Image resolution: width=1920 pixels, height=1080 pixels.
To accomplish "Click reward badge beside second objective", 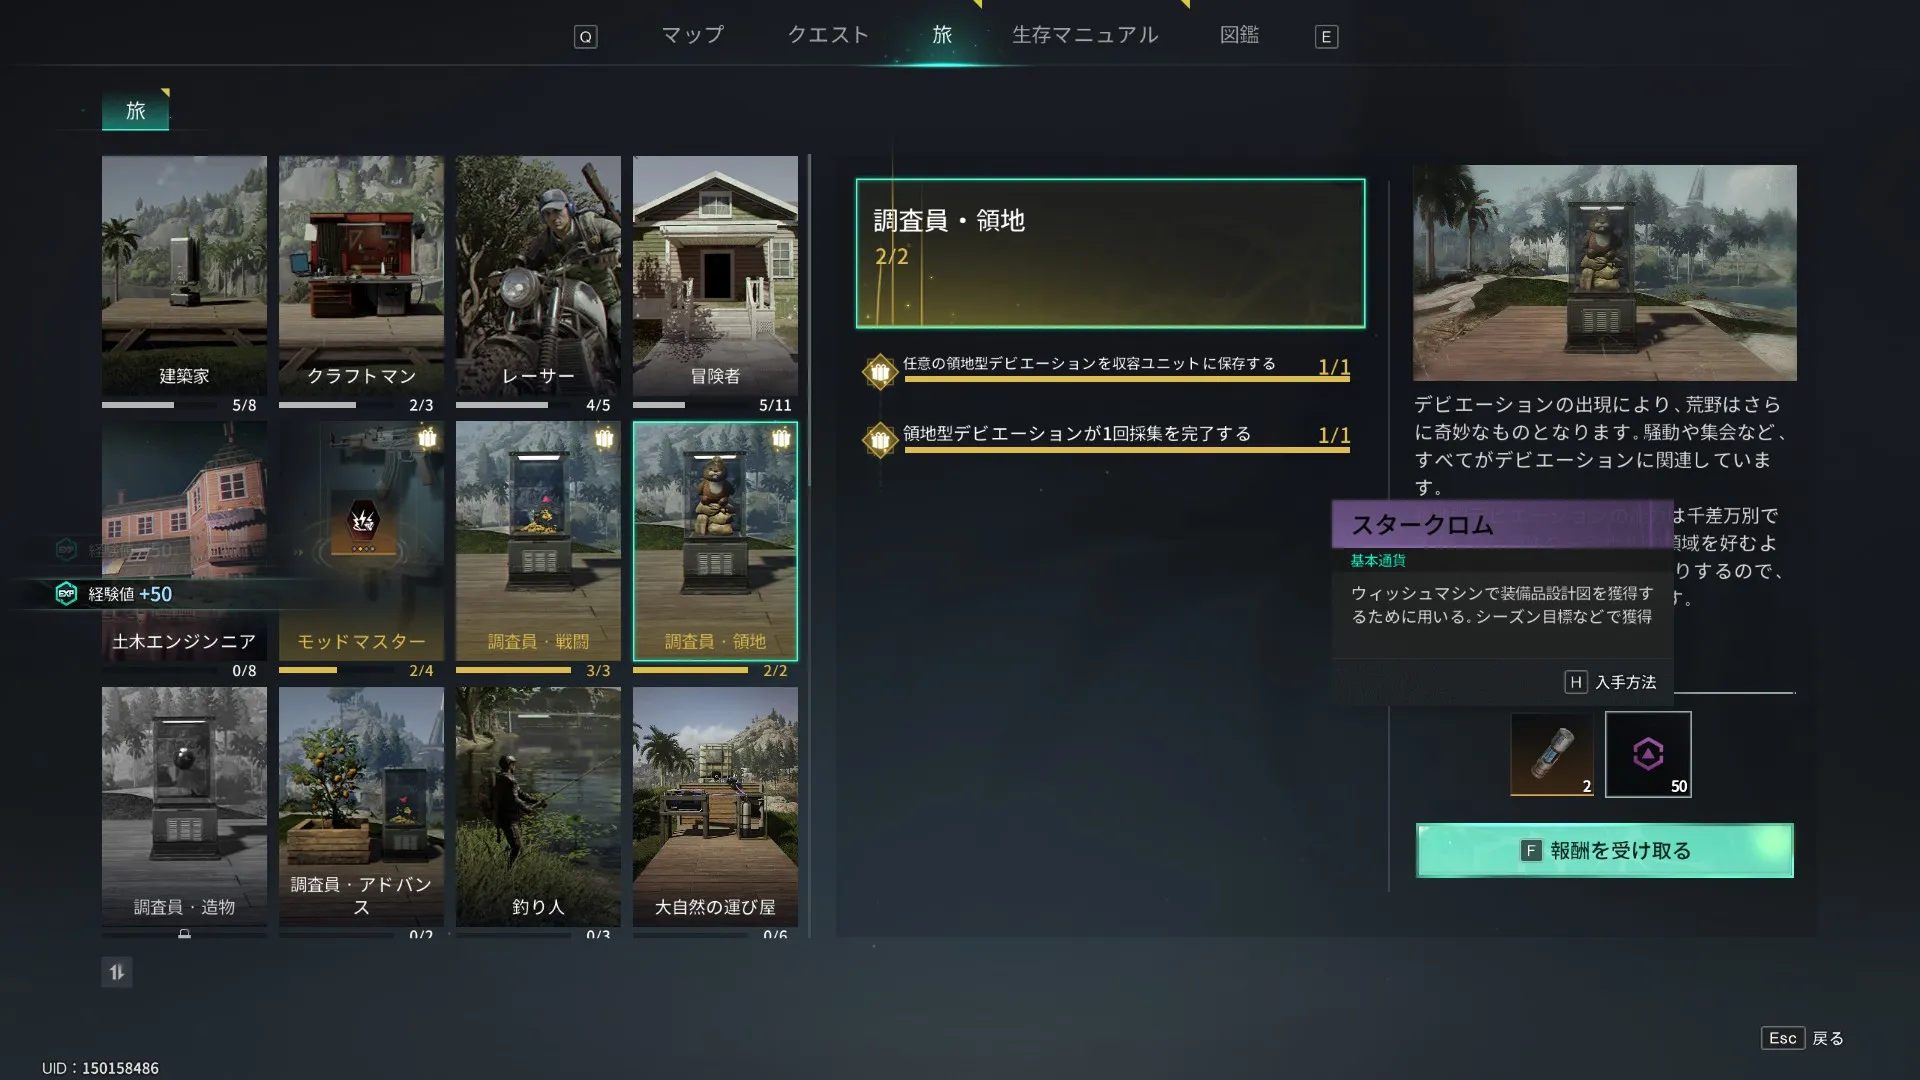I will [x=879, y=439].
